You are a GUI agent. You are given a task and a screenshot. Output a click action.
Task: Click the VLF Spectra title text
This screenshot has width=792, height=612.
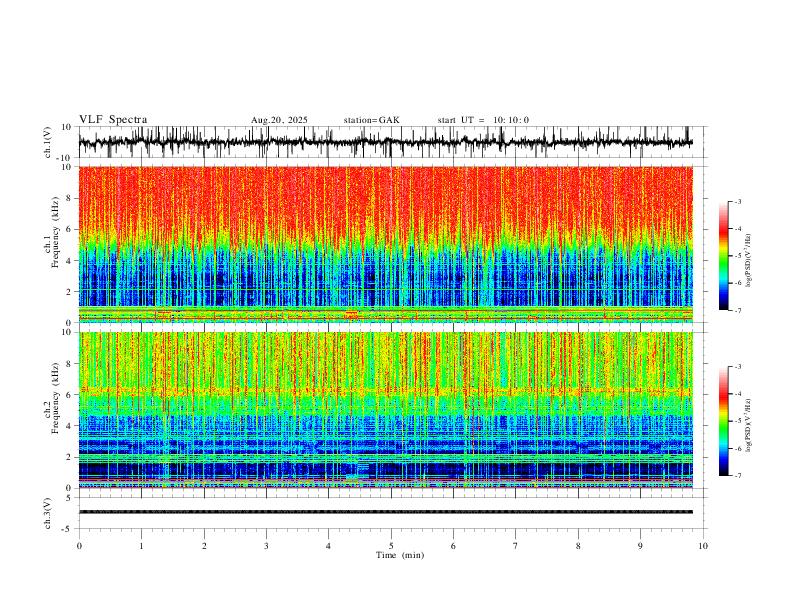click(x=113, y=120)
